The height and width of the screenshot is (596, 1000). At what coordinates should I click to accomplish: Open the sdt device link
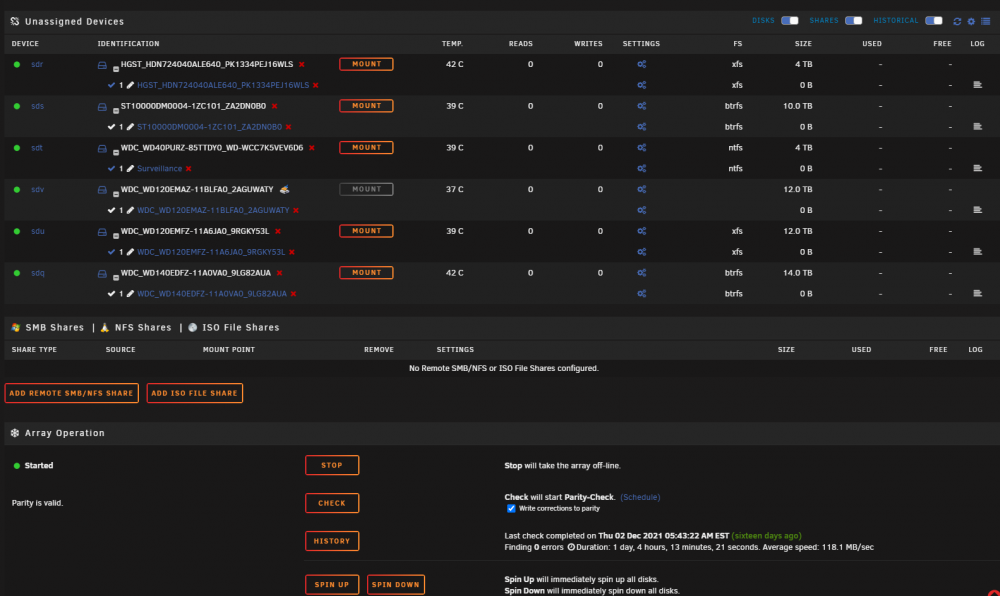(x=37, y=148)
